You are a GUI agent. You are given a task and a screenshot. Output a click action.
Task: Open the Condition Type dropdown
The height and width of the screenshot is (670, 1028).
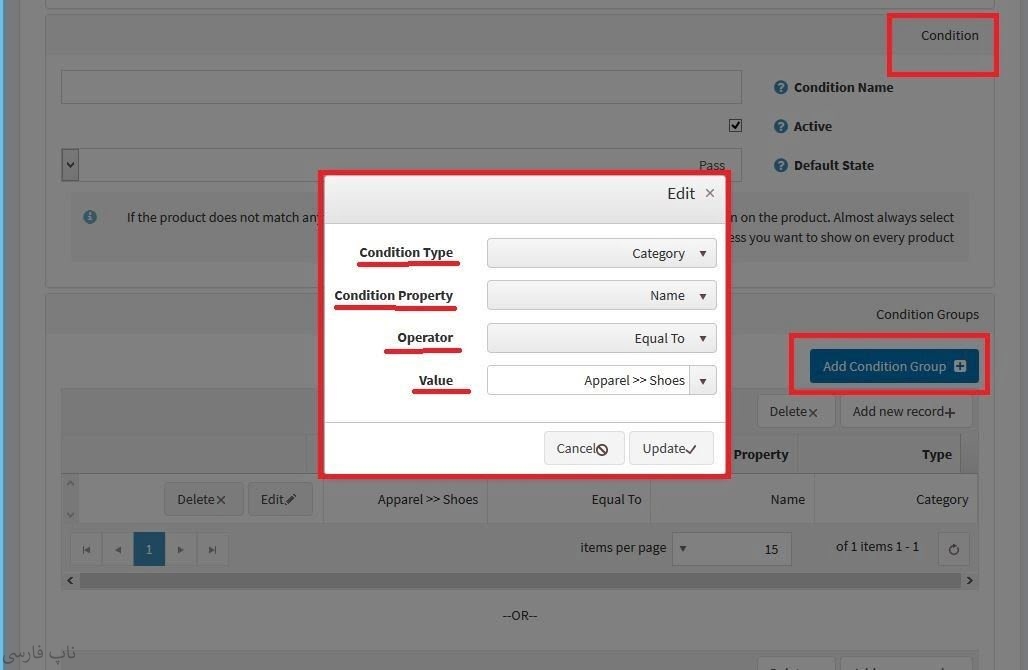[703, 254]
